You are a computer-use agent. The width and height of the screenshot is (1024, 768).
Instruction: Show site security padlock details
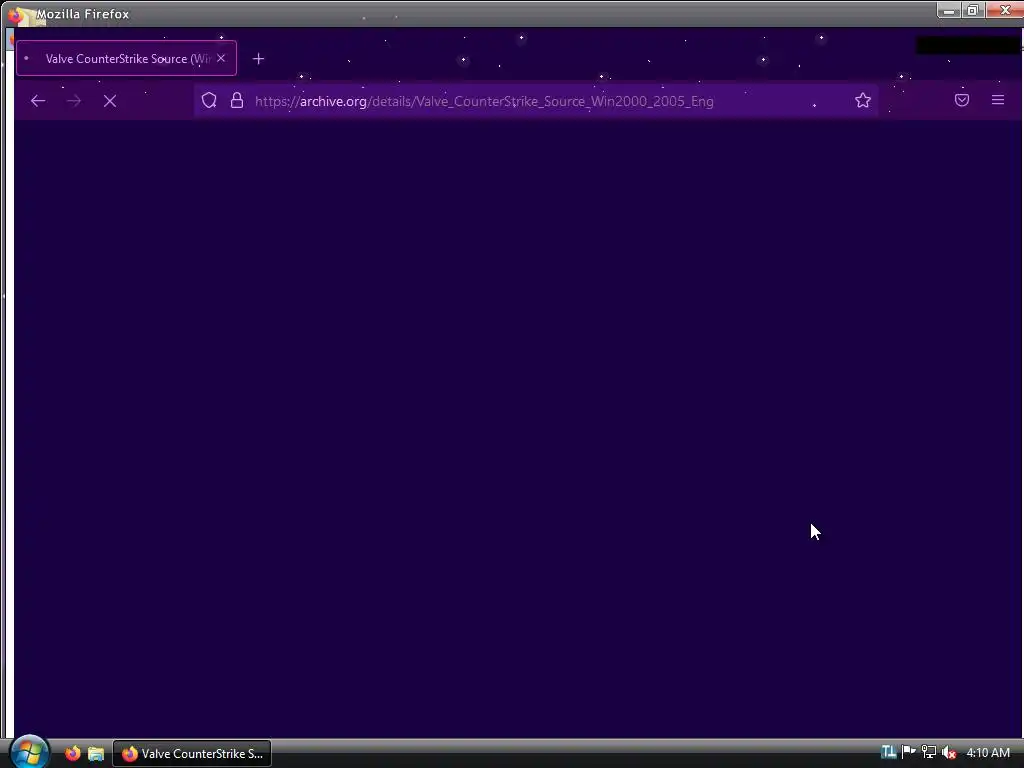point(237,100)
